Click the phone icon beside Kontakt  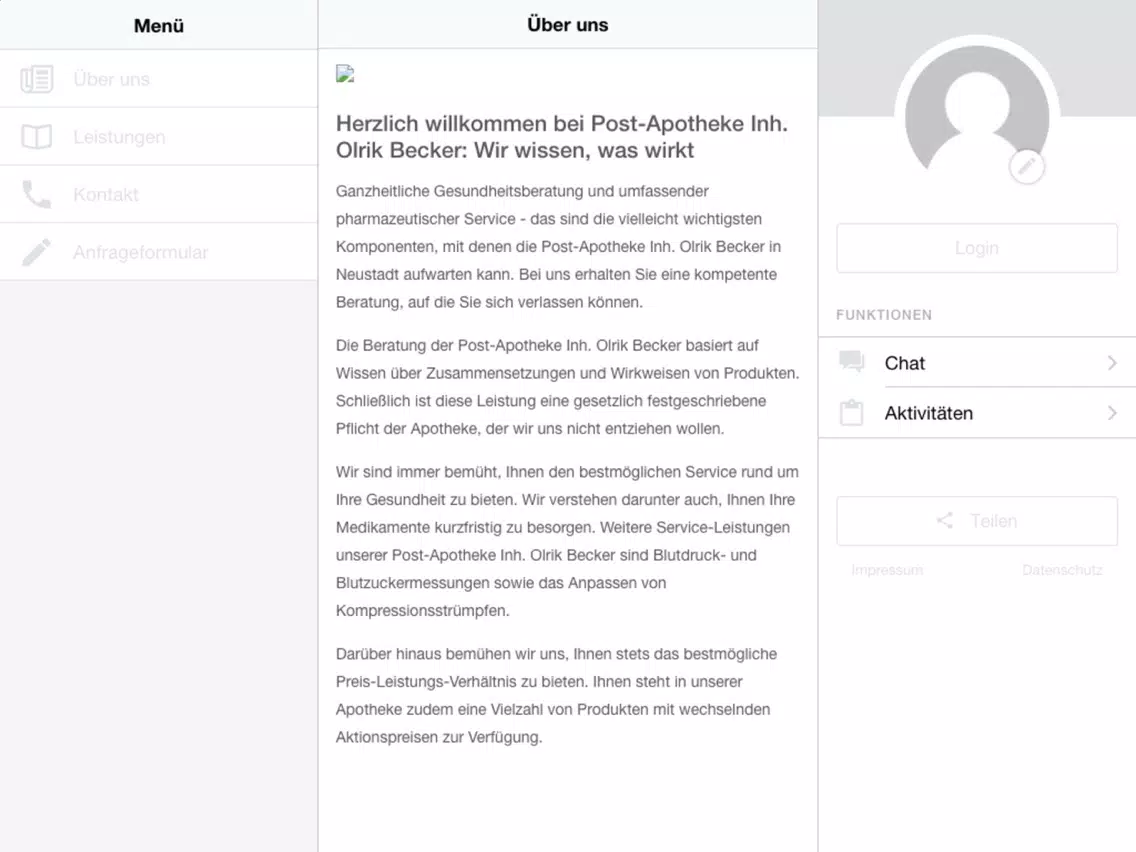tap(36, 194)
